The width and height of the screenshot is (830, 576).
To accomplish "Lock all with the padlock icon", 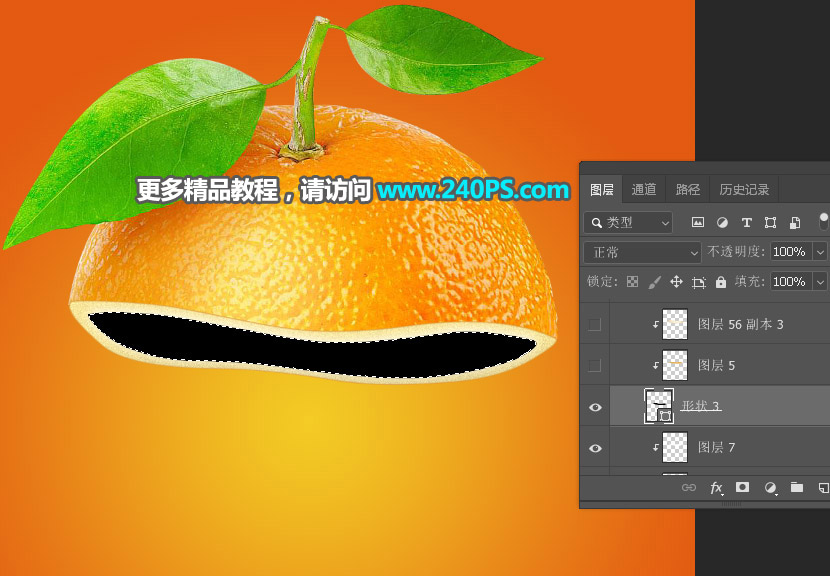I will [x=720, y=282].
